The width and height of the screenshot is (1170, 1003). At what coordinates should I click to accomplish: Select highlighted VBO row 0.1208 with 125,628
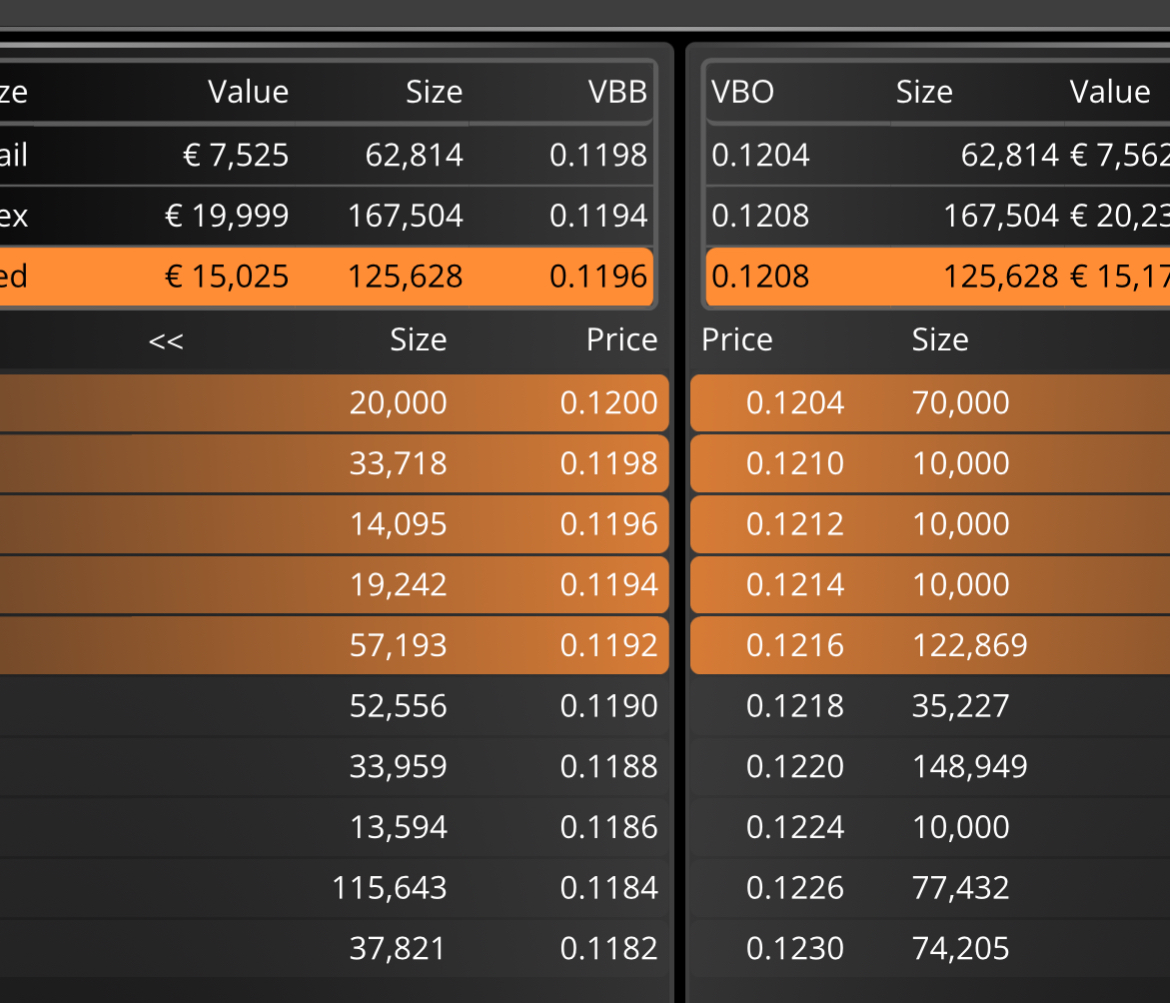(938, 276)
